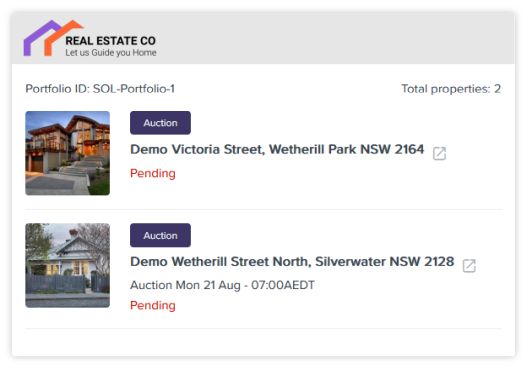Click Auction badge for Silverwater listing

pos(160,235)
